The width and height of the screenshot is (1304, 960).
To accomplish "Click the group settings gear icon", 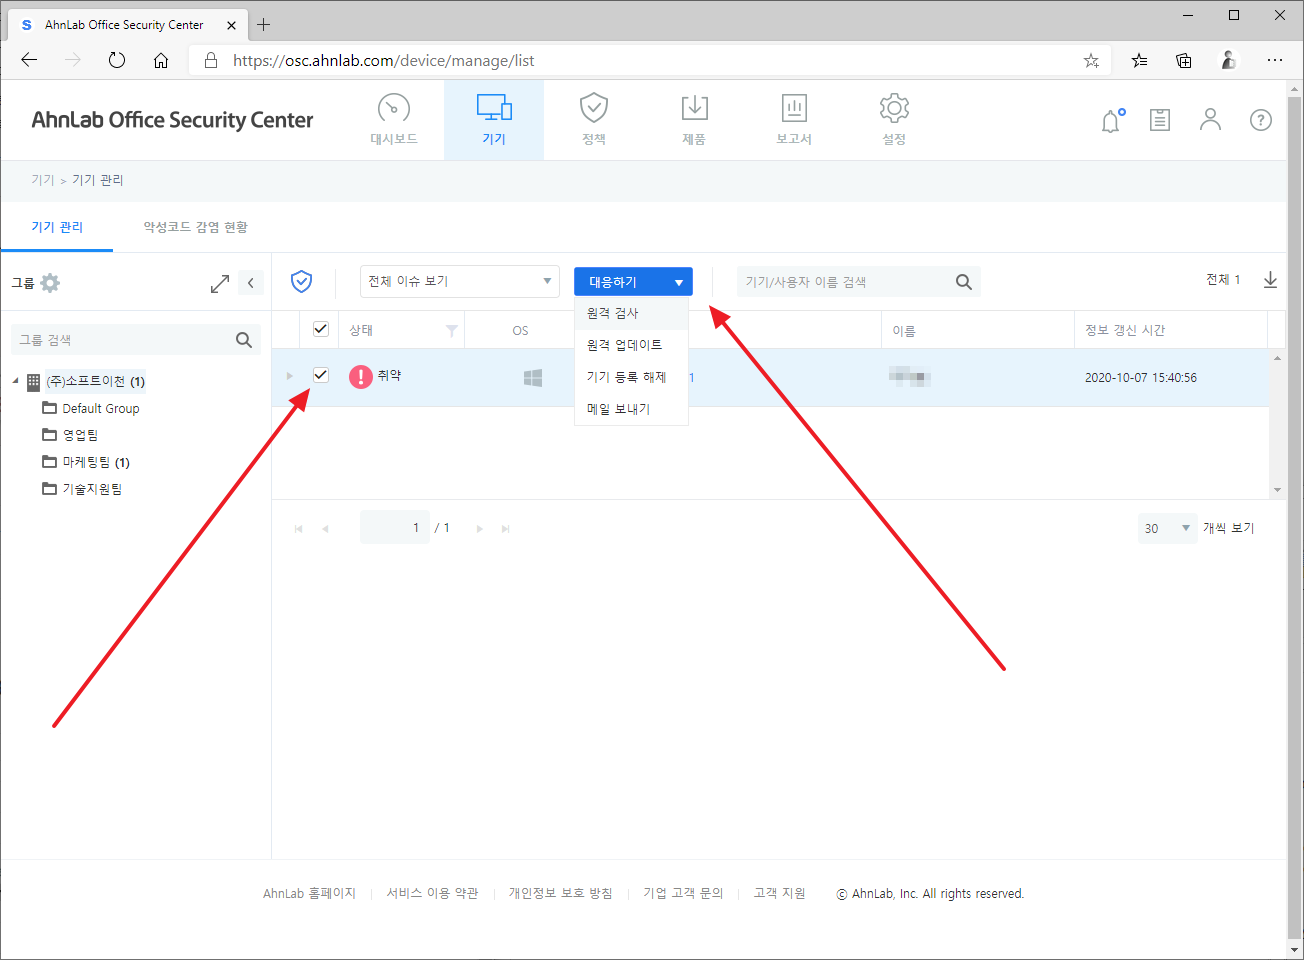I will coord(50,283).
